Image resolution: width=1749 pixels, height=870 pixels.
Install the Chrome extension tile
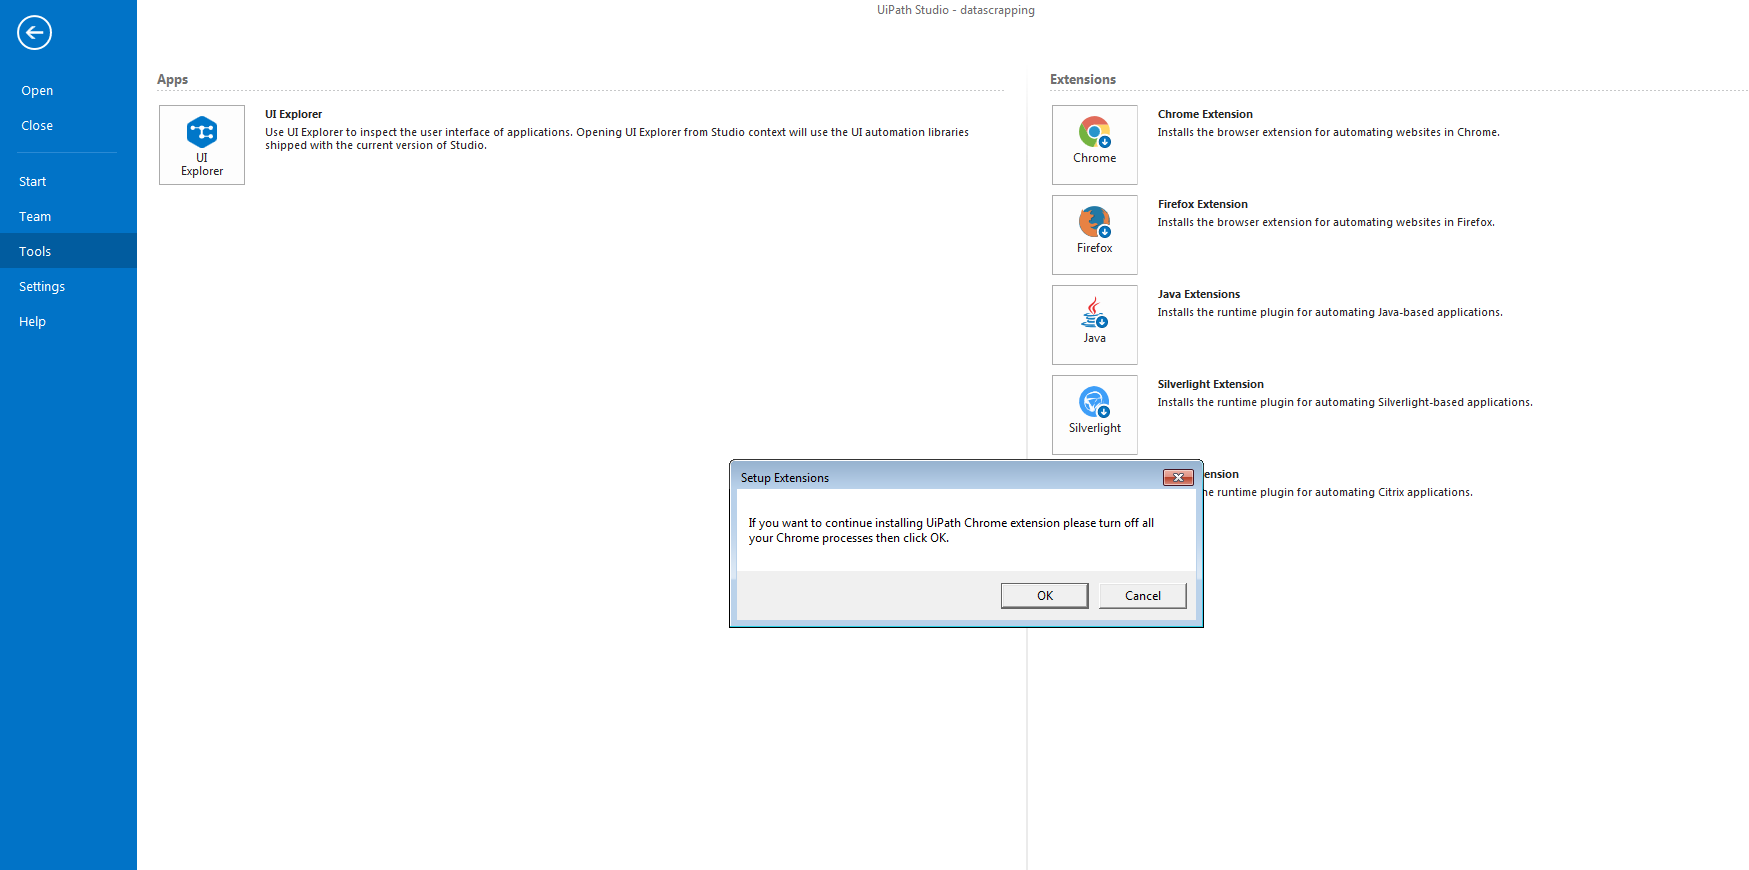click(x=1095, y=145)
